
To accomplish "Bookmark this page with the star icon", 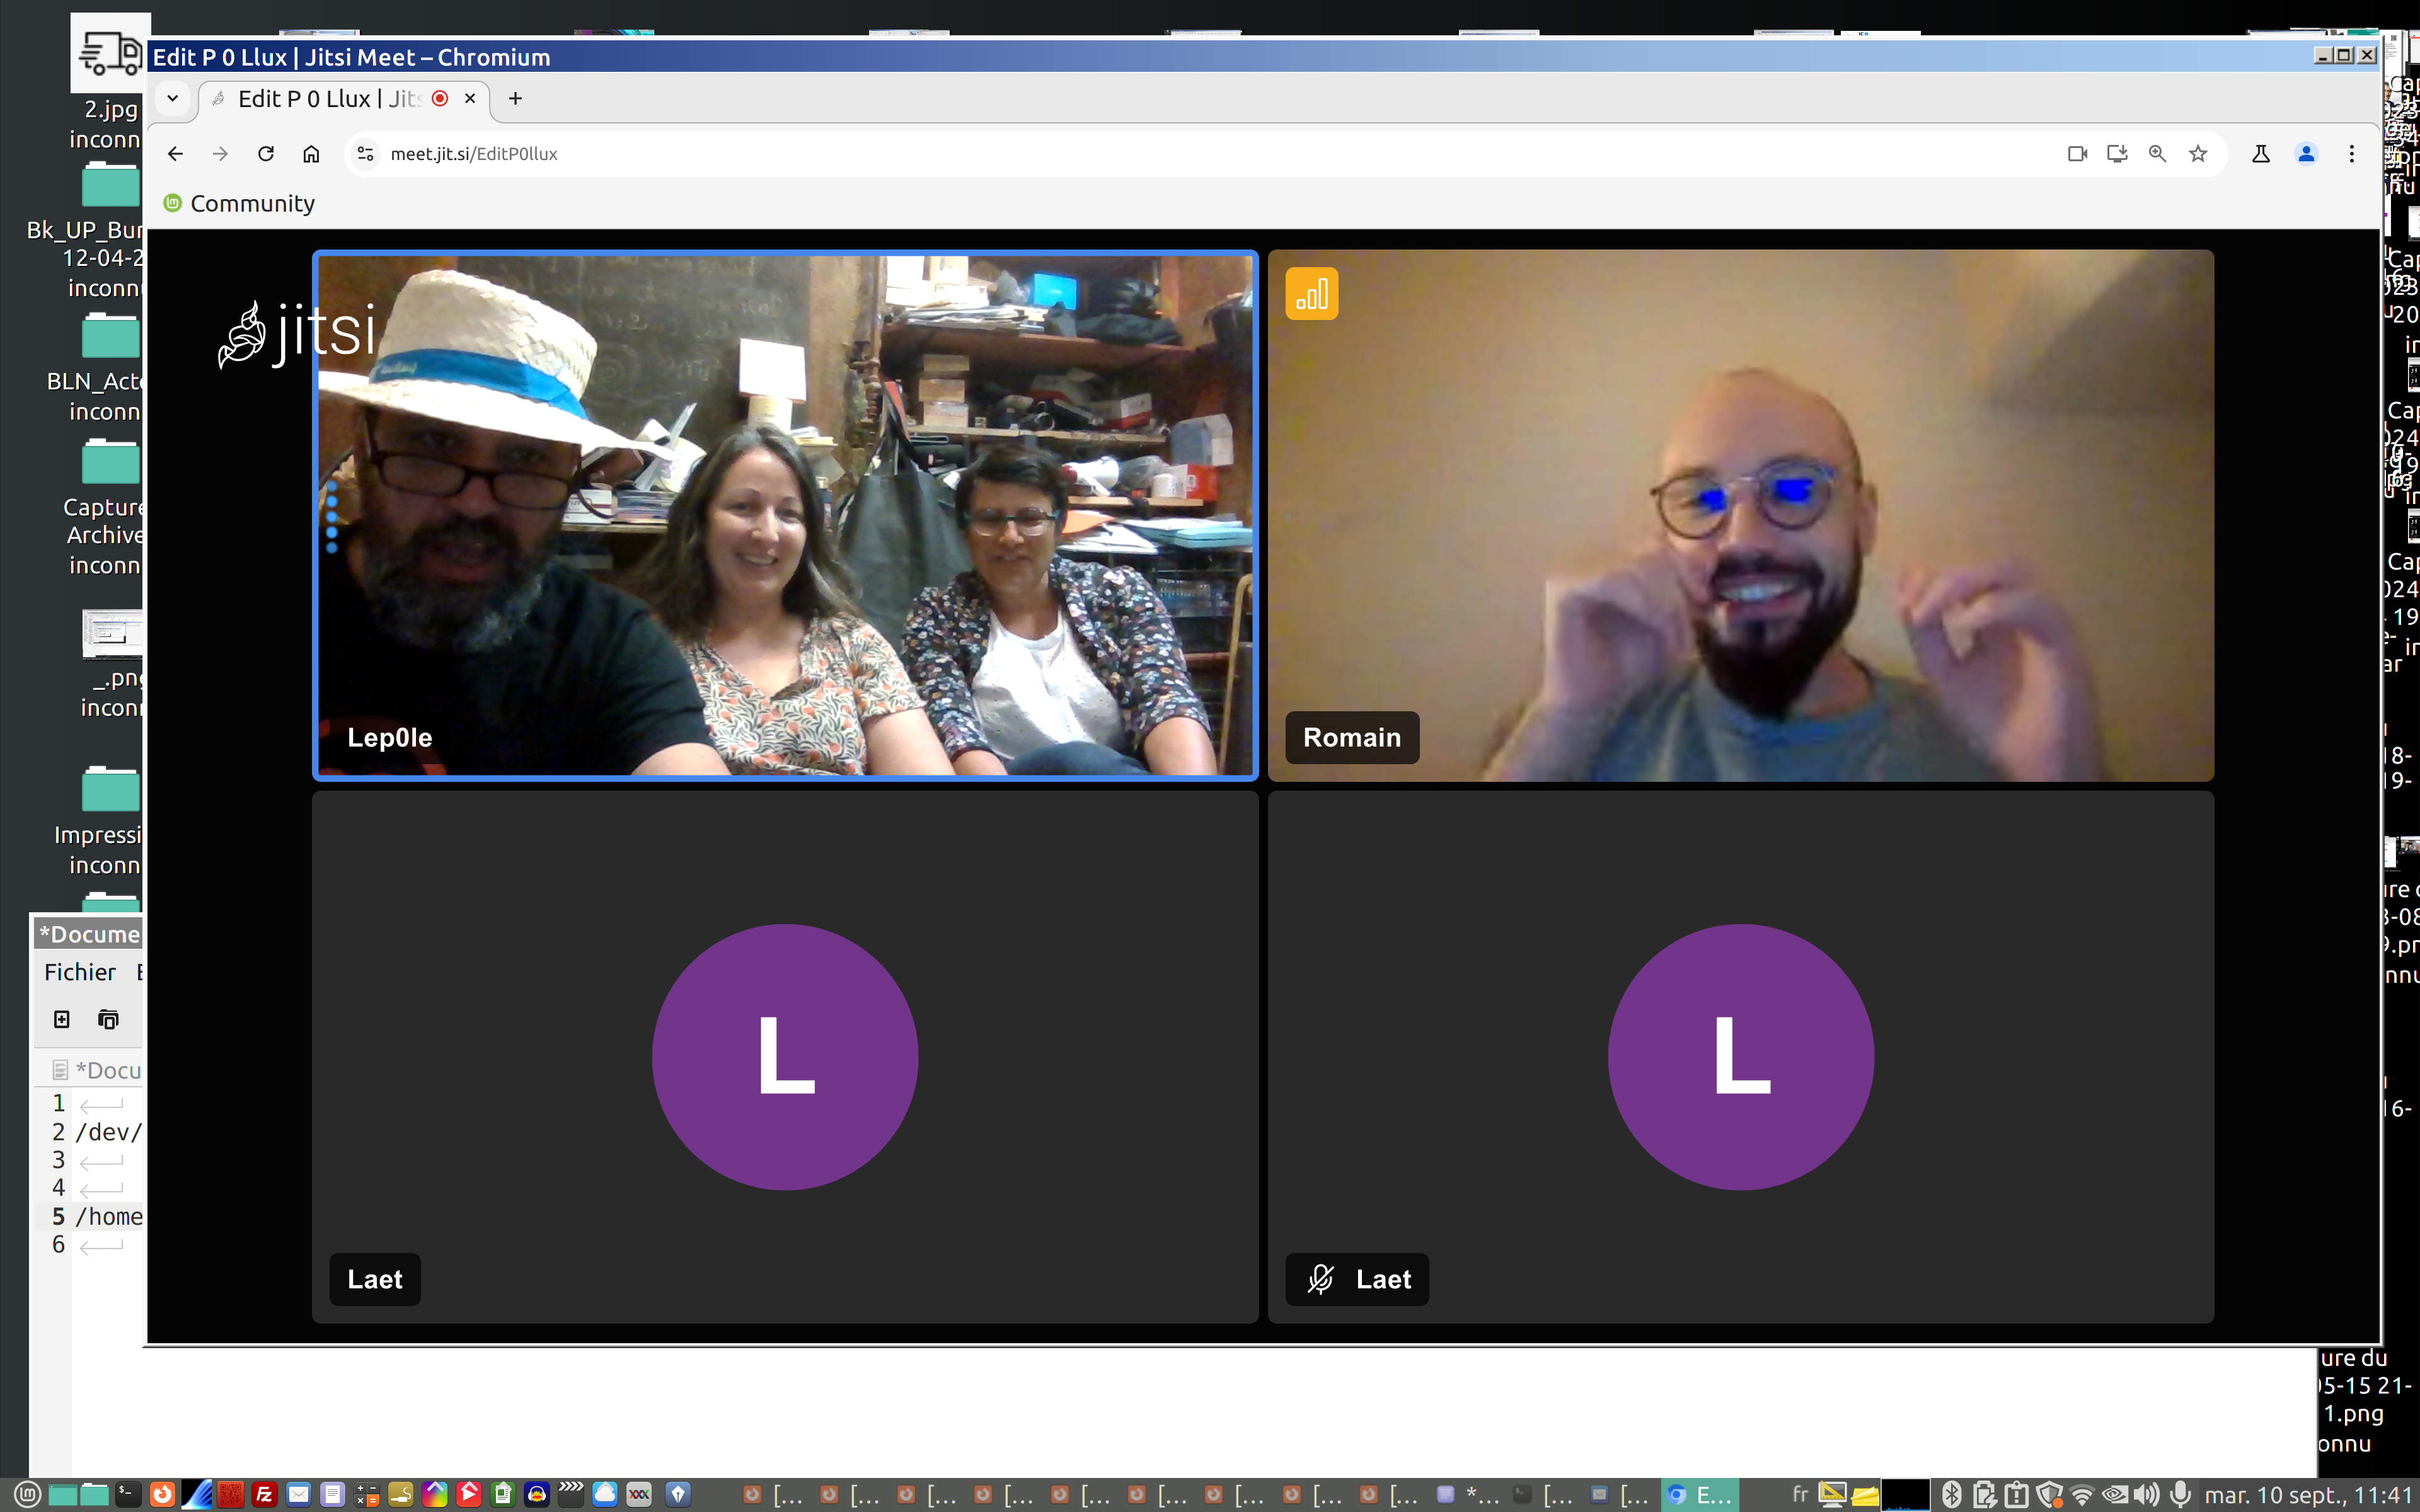I will [x=2198, y=154].
